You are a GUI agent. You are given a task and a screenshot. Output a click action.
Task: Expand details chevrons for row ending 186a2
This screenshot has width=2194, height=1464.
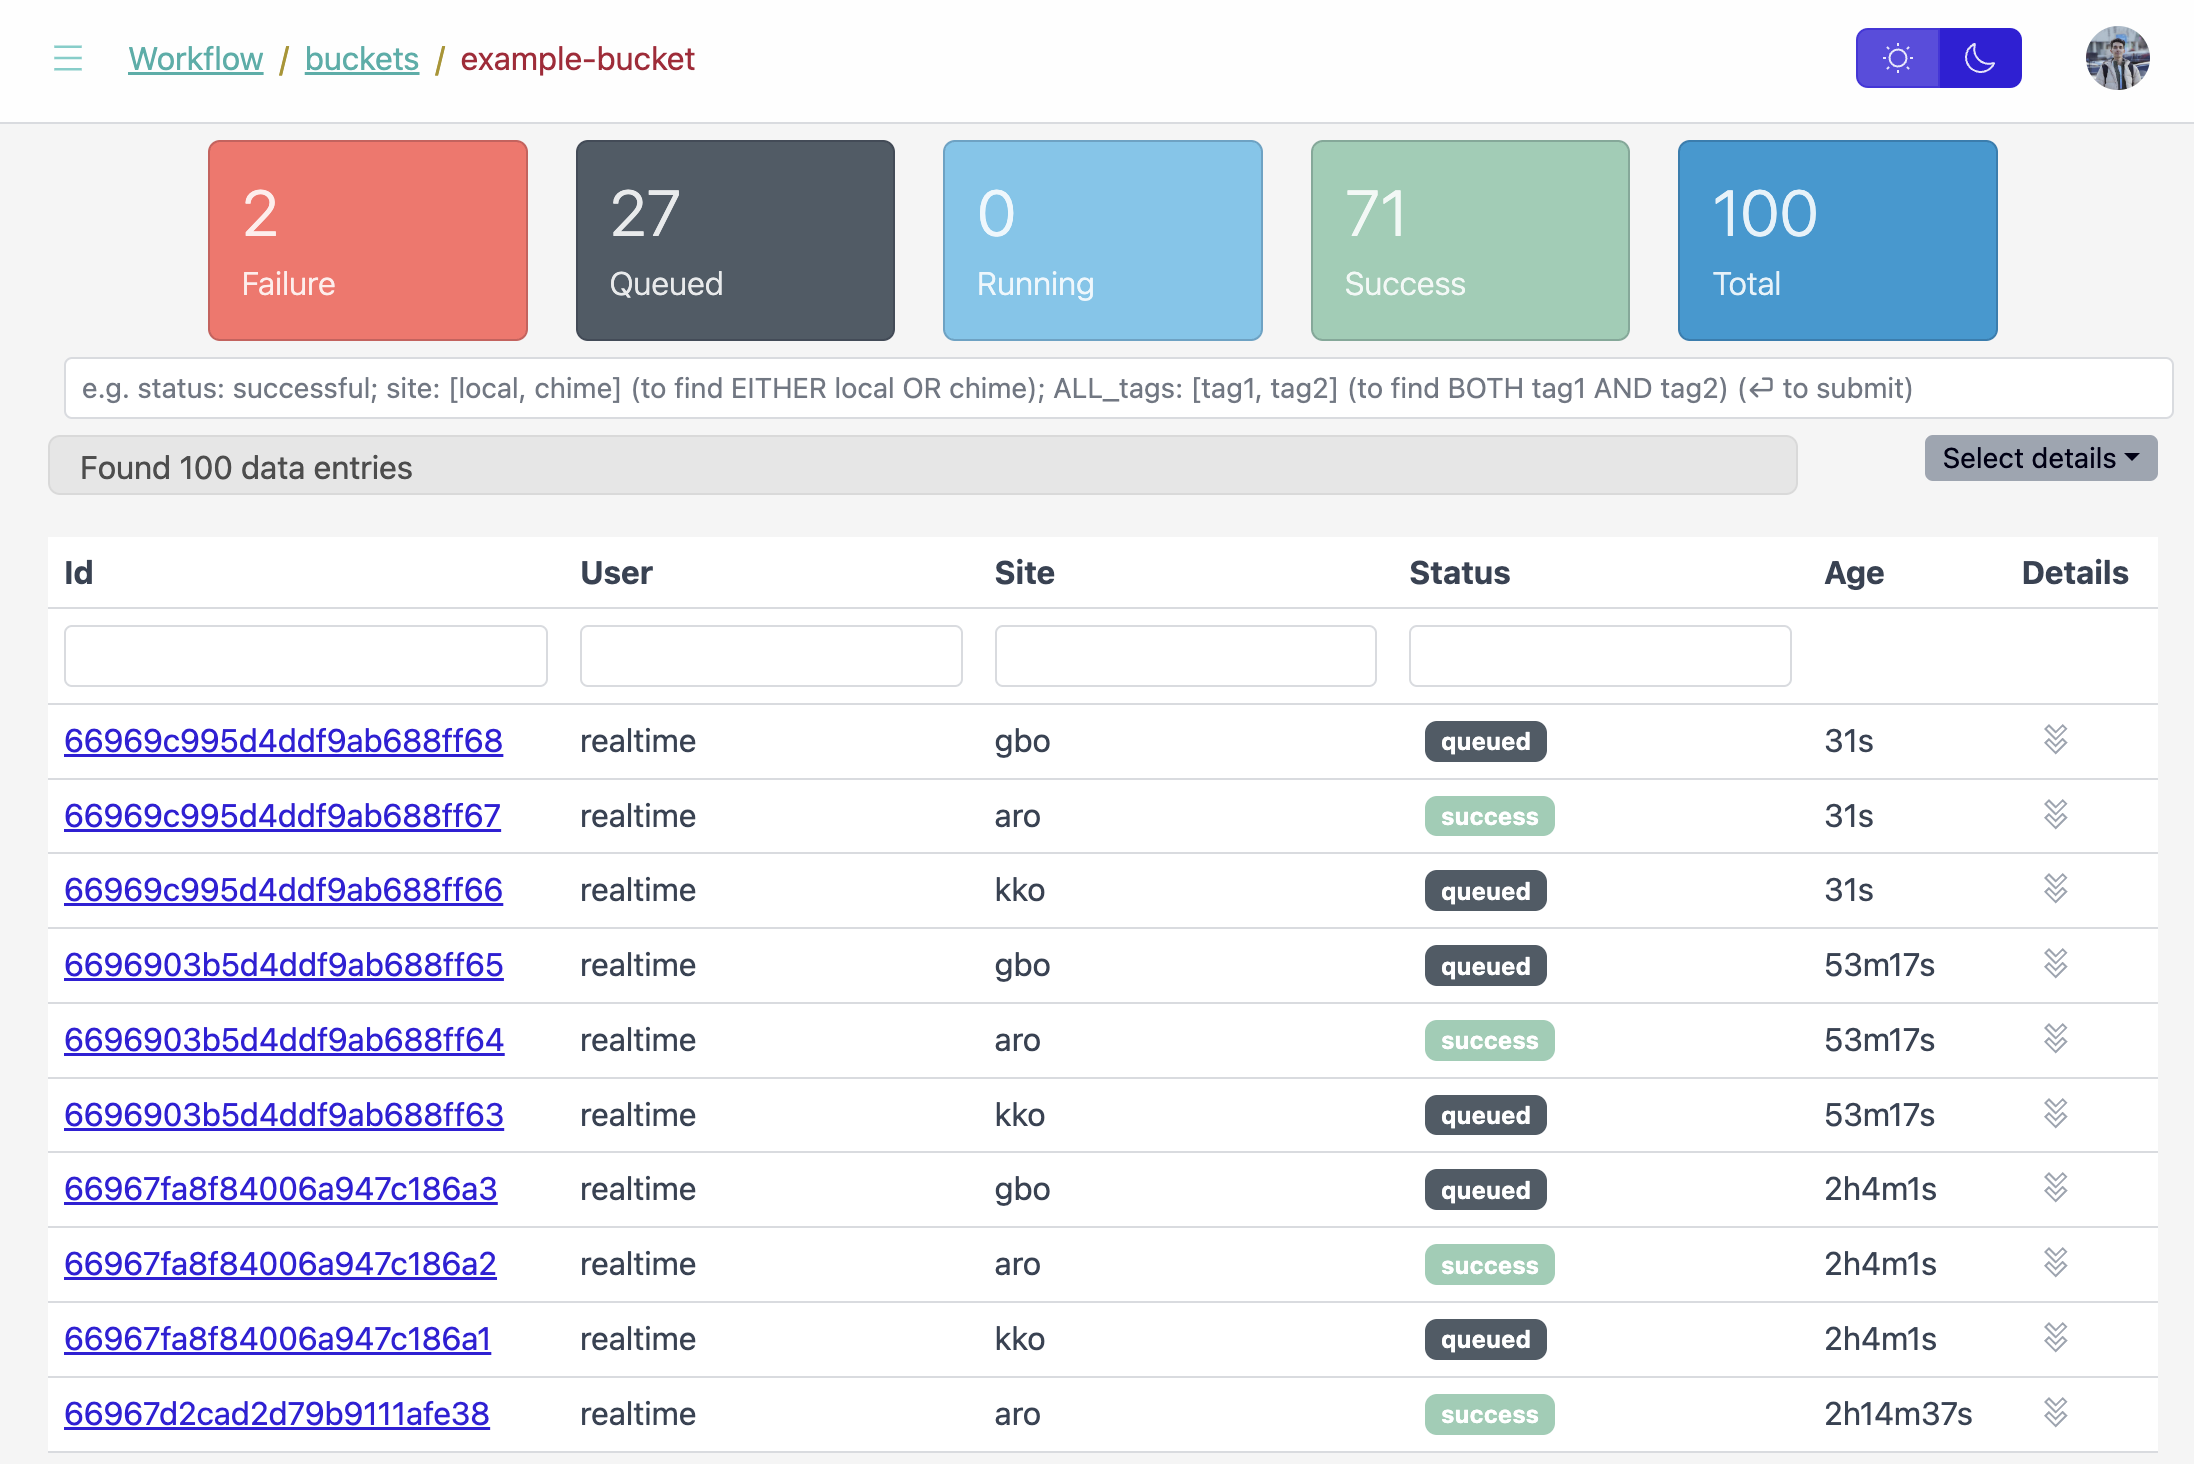tap(2055, 1262)
